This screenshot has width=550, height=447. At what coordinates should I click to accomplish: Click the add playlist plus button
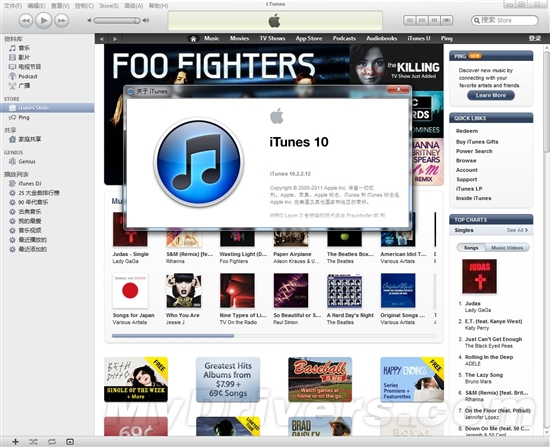[15, 442]
